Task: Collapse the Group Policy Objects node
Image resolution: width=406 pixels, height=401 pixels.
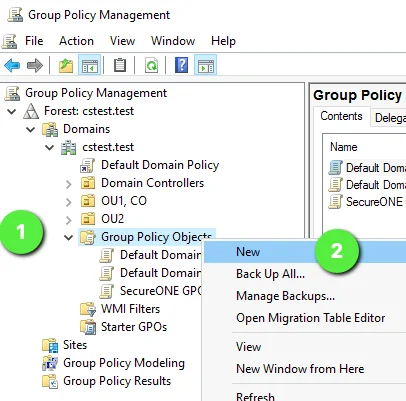Action: (x=69, y=237)
